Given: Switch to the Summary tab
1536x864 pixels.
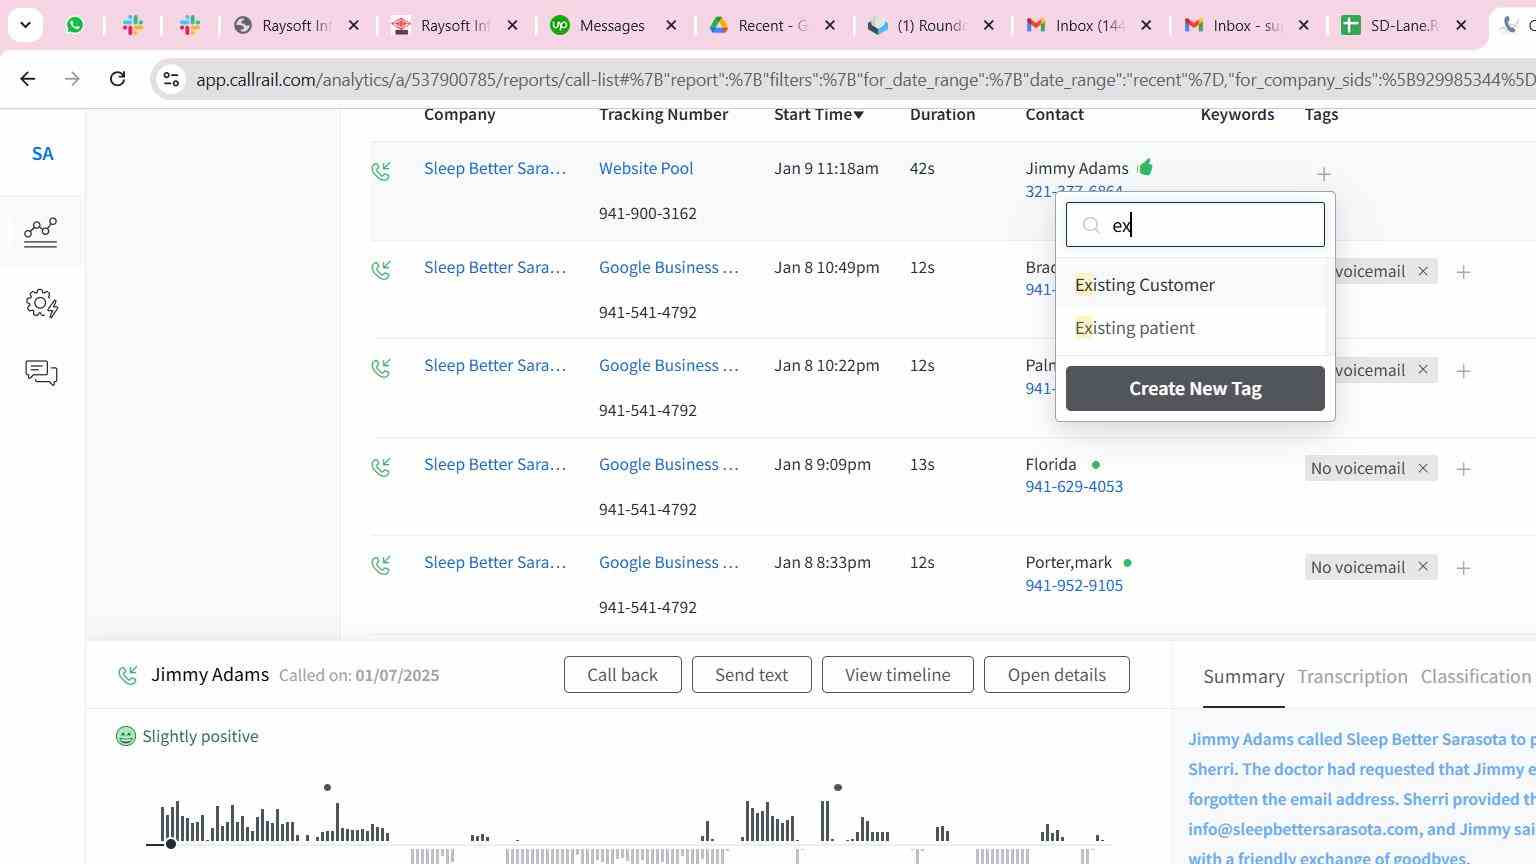Looking at the screenshot, I should 1244,677.
